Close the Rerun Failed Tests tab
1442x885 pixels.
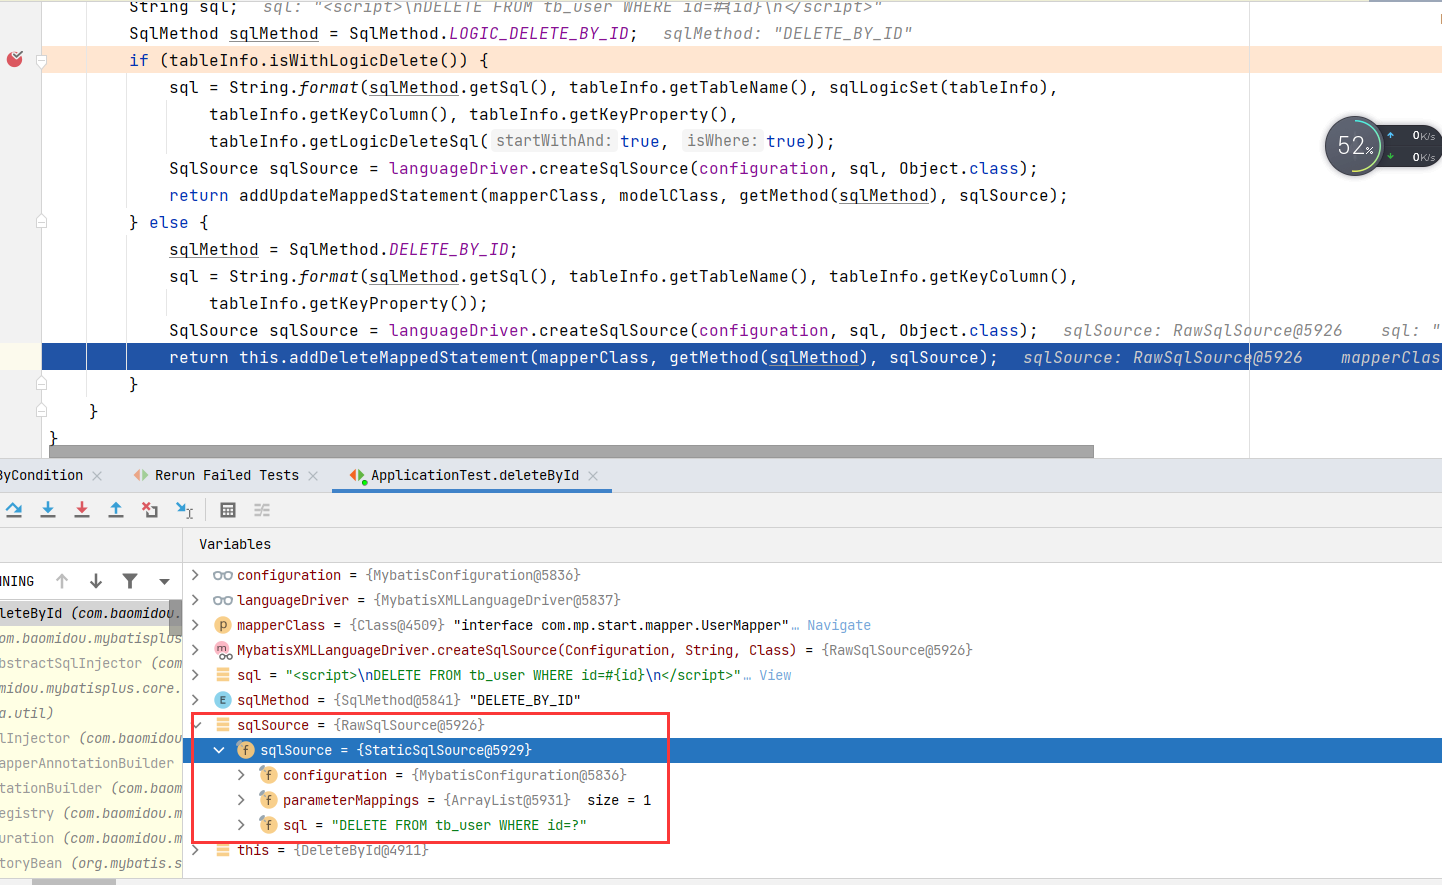[313, 476]
